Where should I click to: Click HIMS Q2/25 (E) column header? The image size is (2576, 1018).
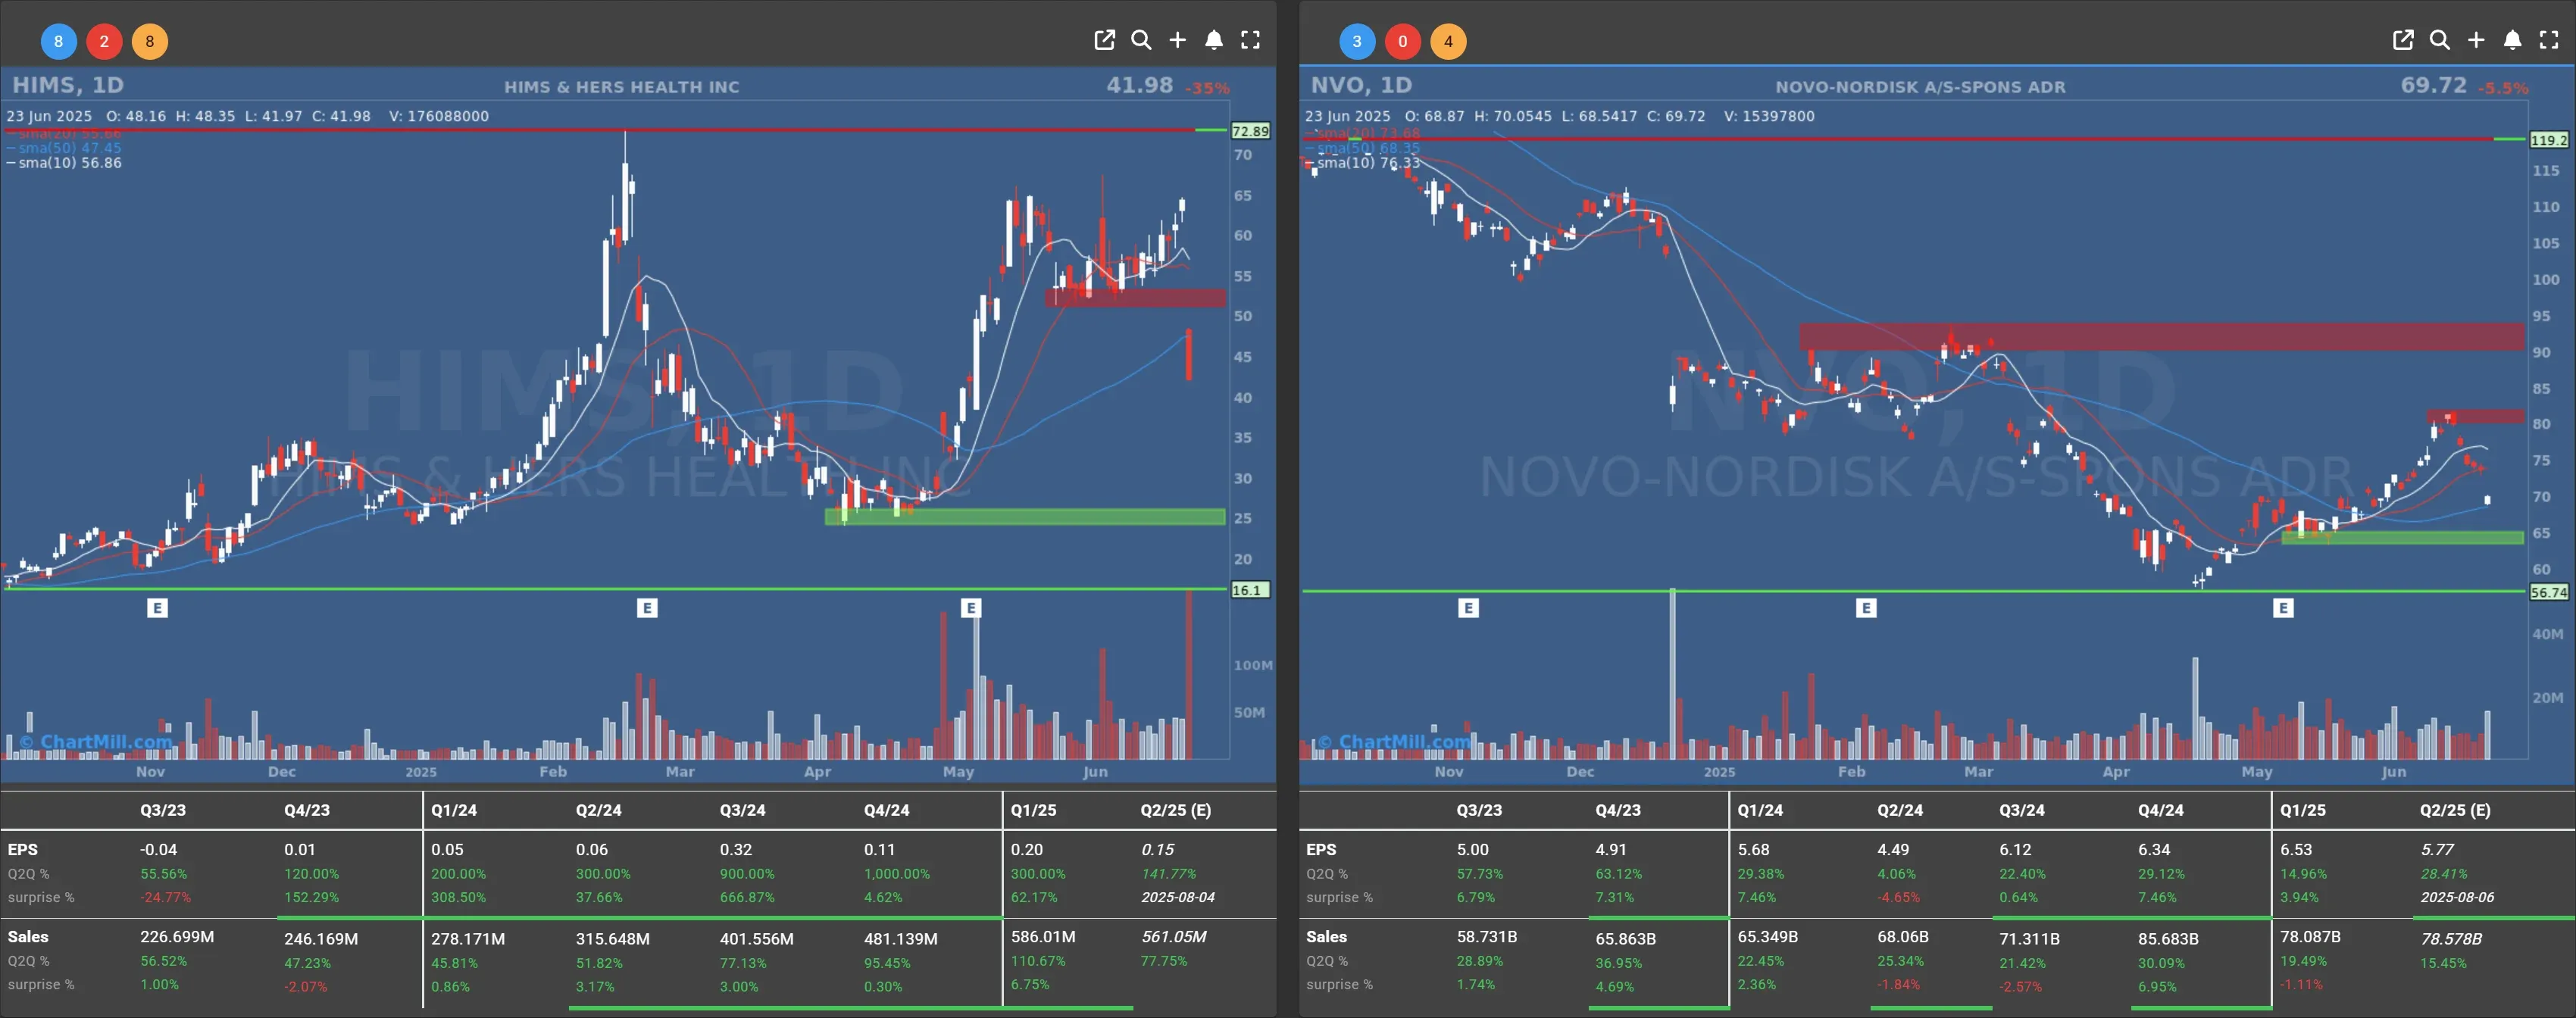(1175, 810)
